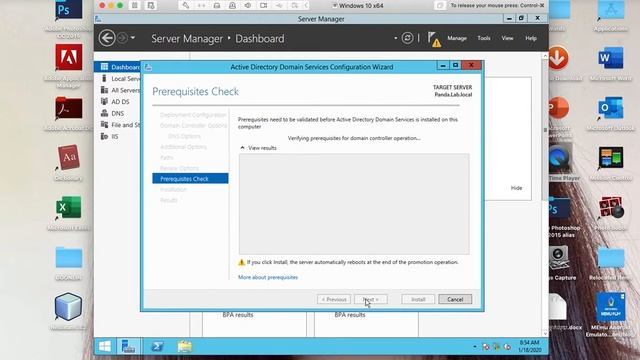
Task: Click the Previous button in the wizard
Action: point(333,299)
